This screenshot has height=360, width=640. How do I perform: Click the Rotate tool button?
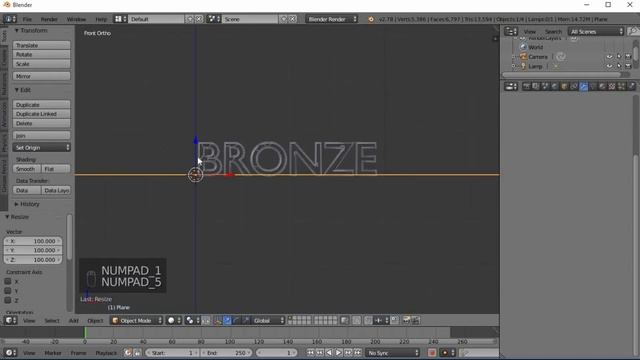[x=41, y=55]
